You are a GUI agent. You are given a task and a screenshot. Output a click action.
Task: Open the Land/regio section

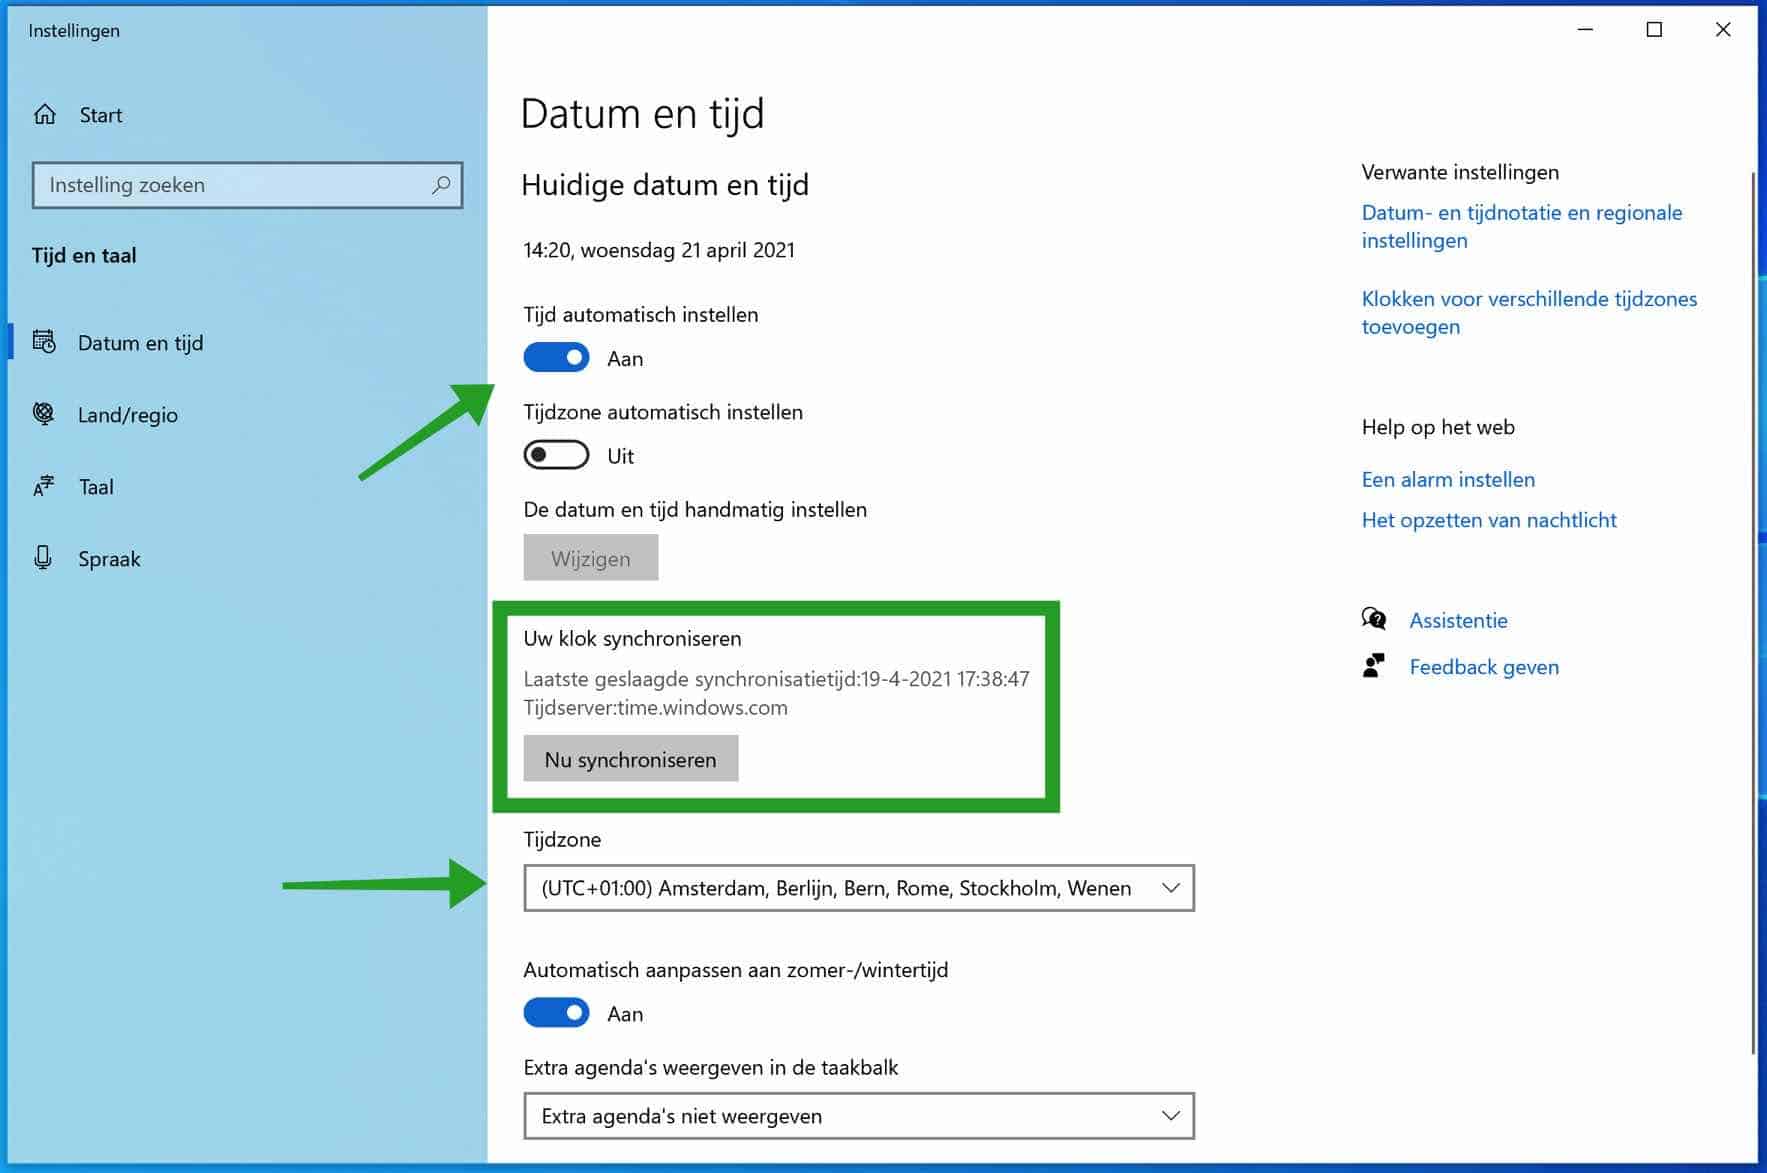tap(247, 414)
